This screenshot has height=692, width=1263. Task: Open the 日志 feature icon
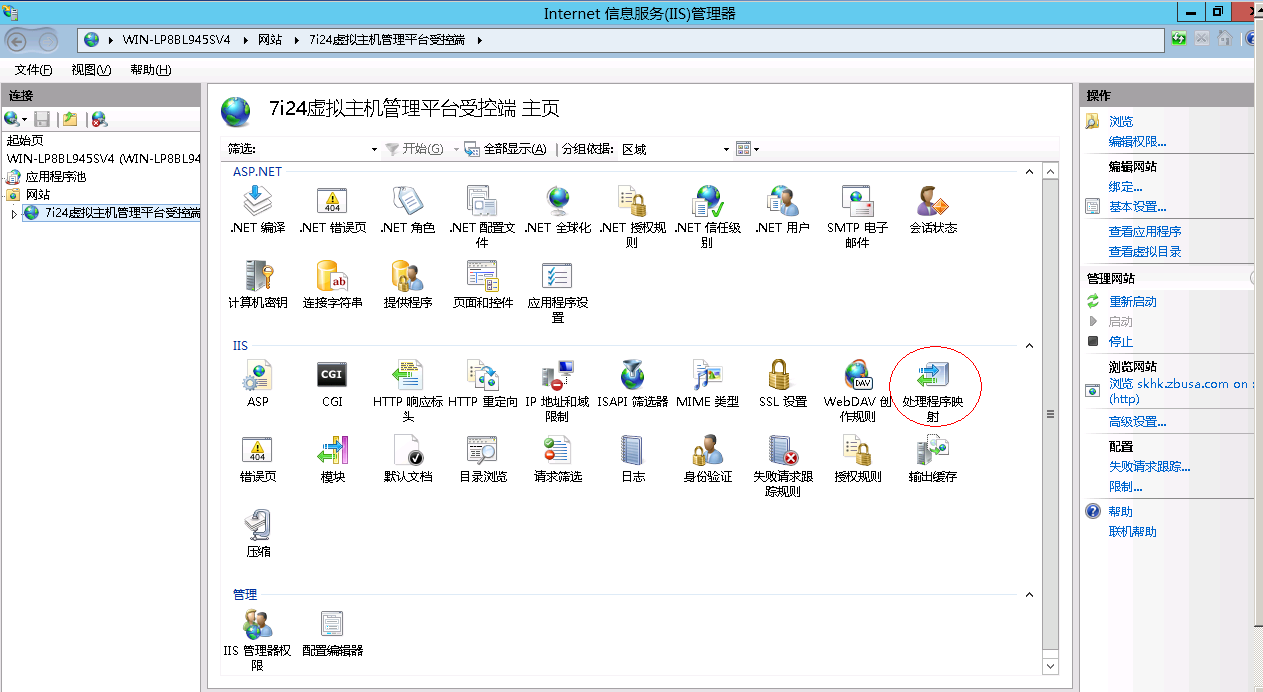[632, 451]
